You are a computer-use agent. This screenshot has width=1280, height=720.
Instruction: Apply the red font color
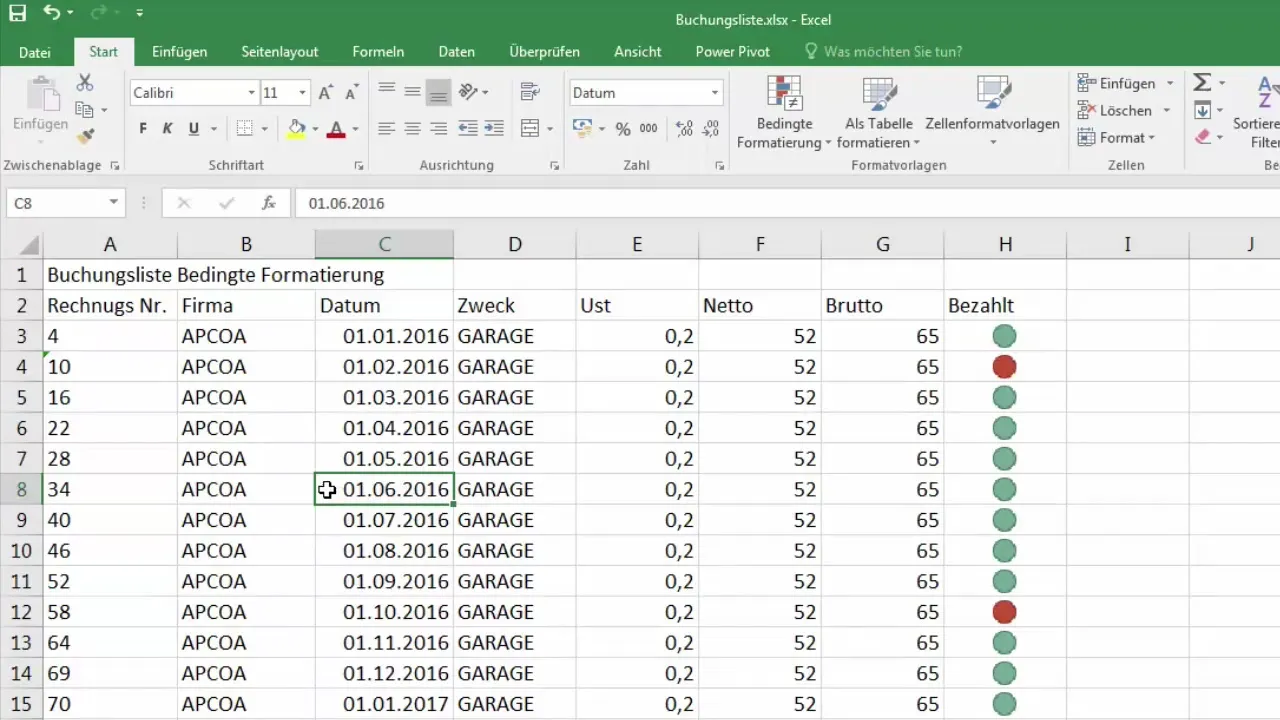click(336, 129)
